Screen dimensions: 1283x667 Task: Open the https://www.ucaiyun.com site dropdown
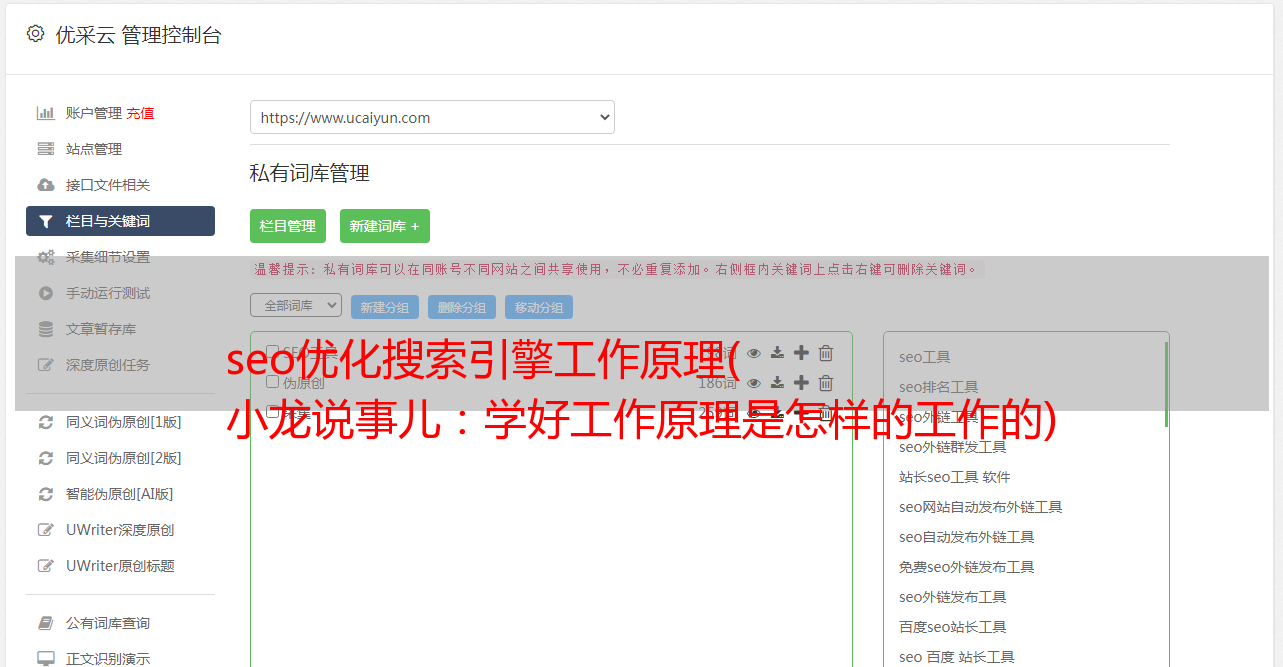(432, 117)
